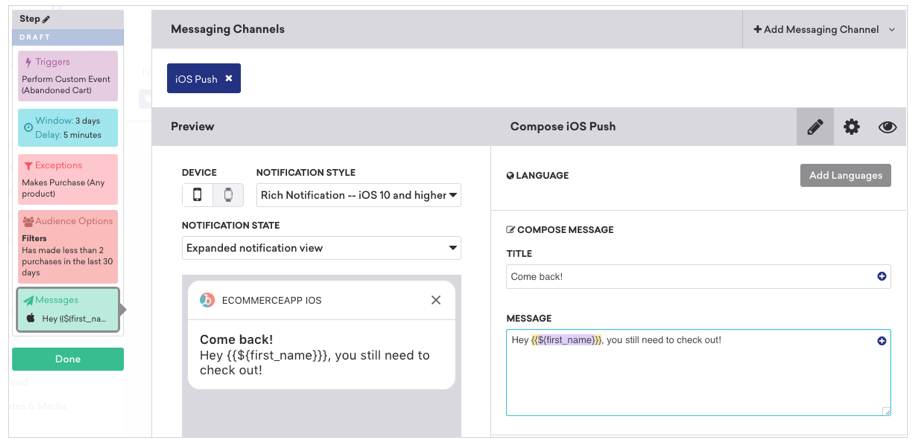Click the Done button

(x=68, y=359)
